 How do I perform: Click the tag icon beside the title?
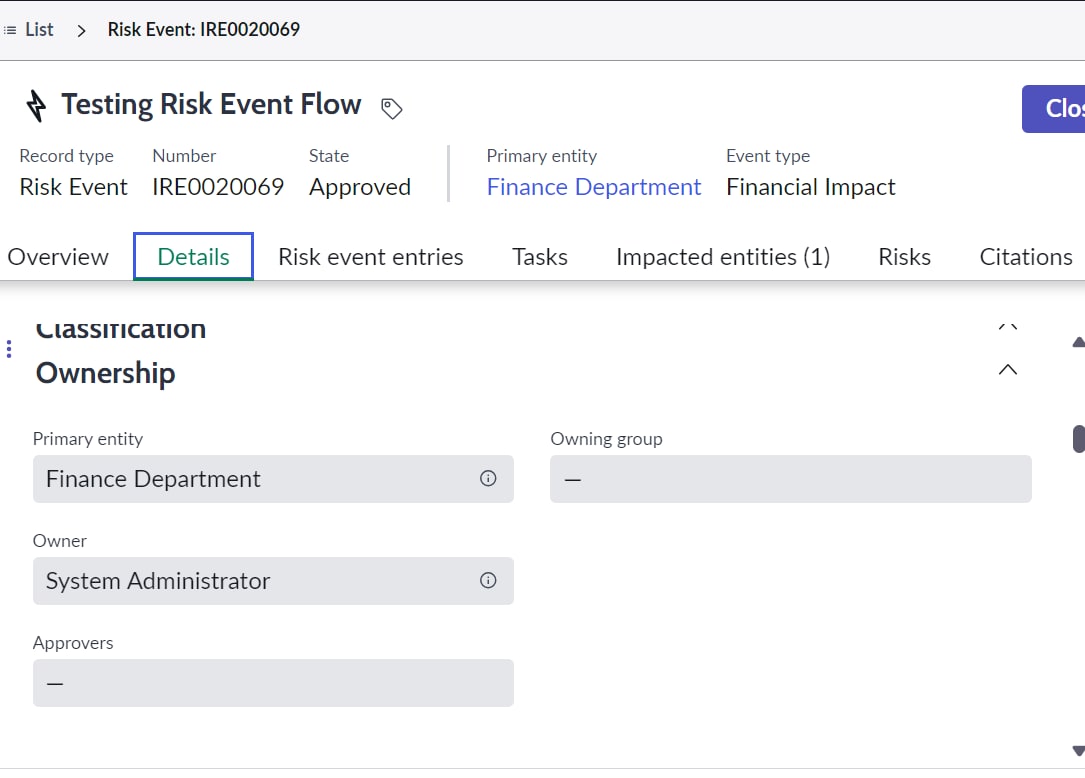click(392, 108)
